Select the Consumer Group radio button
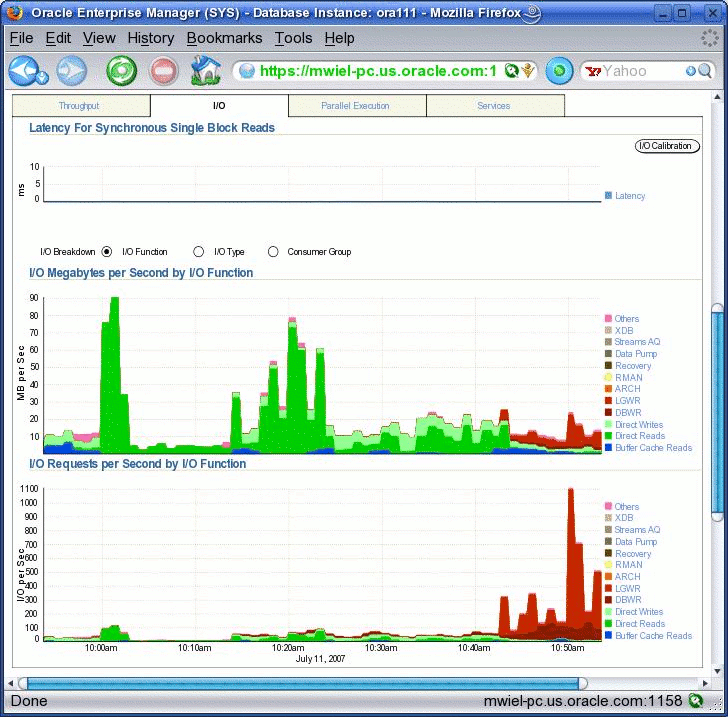The width and height of the screenshot is (728, 717). point(273,252)
